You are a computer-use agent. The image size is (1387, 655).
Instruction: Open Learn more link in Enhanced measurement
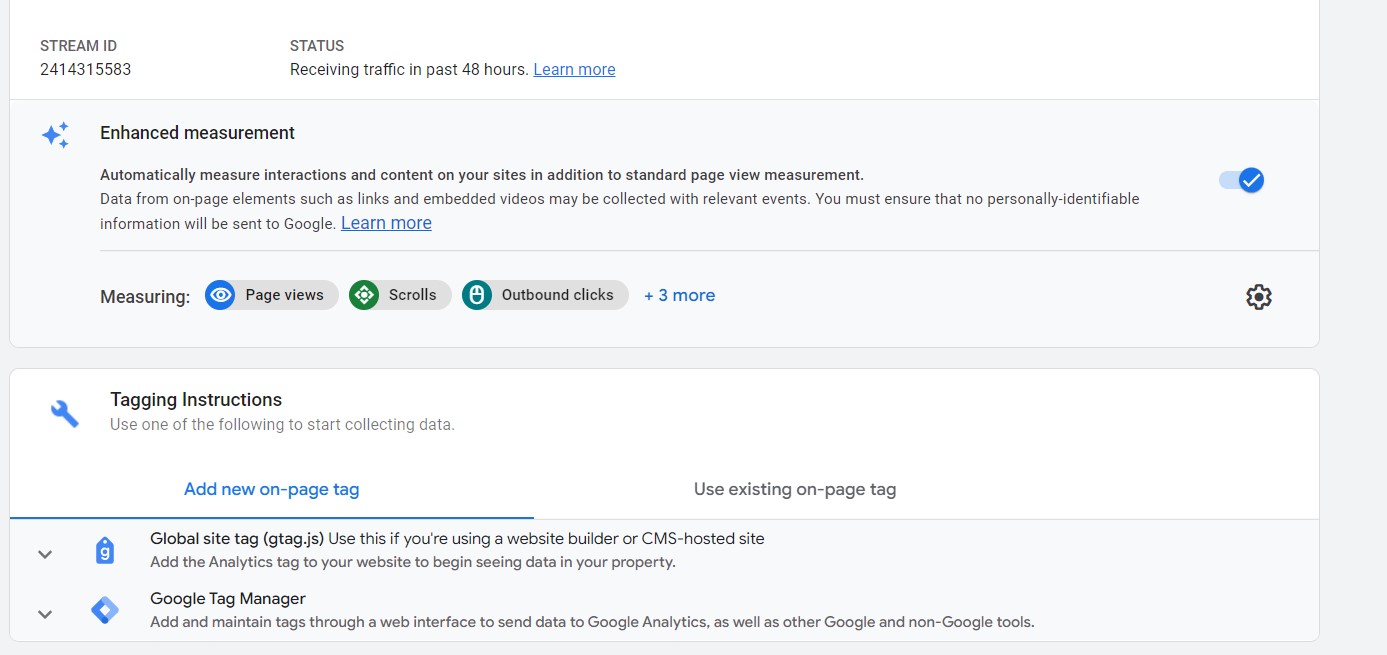click(386, 223)
